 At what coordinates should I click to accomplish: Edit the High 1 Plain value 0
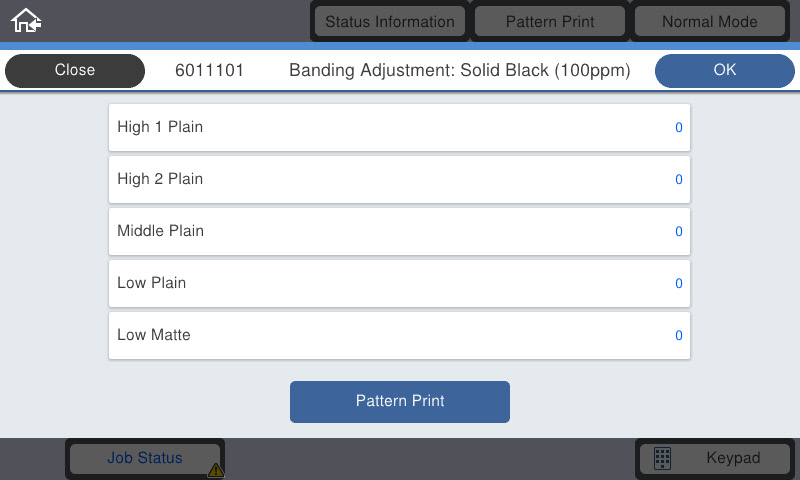(x=679, y=128)
